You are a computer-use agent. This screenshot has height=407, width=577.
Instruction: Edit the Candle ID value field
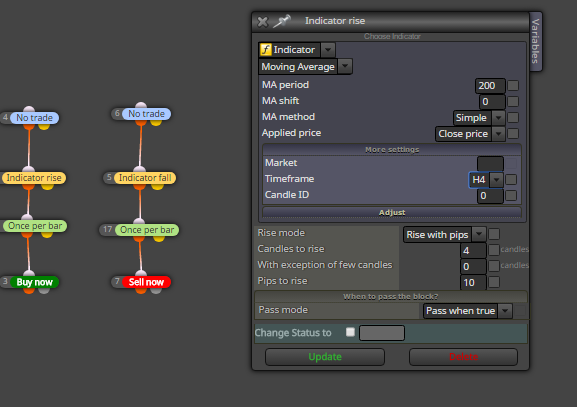click(x=490, y=195)
